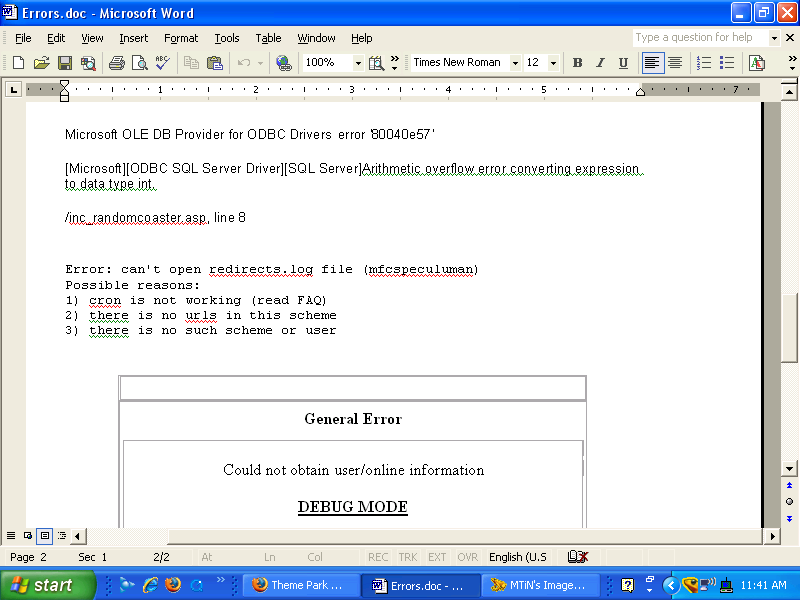Run Spelling and Grammar check
The image size is (800, 600).
click(163, 63)
